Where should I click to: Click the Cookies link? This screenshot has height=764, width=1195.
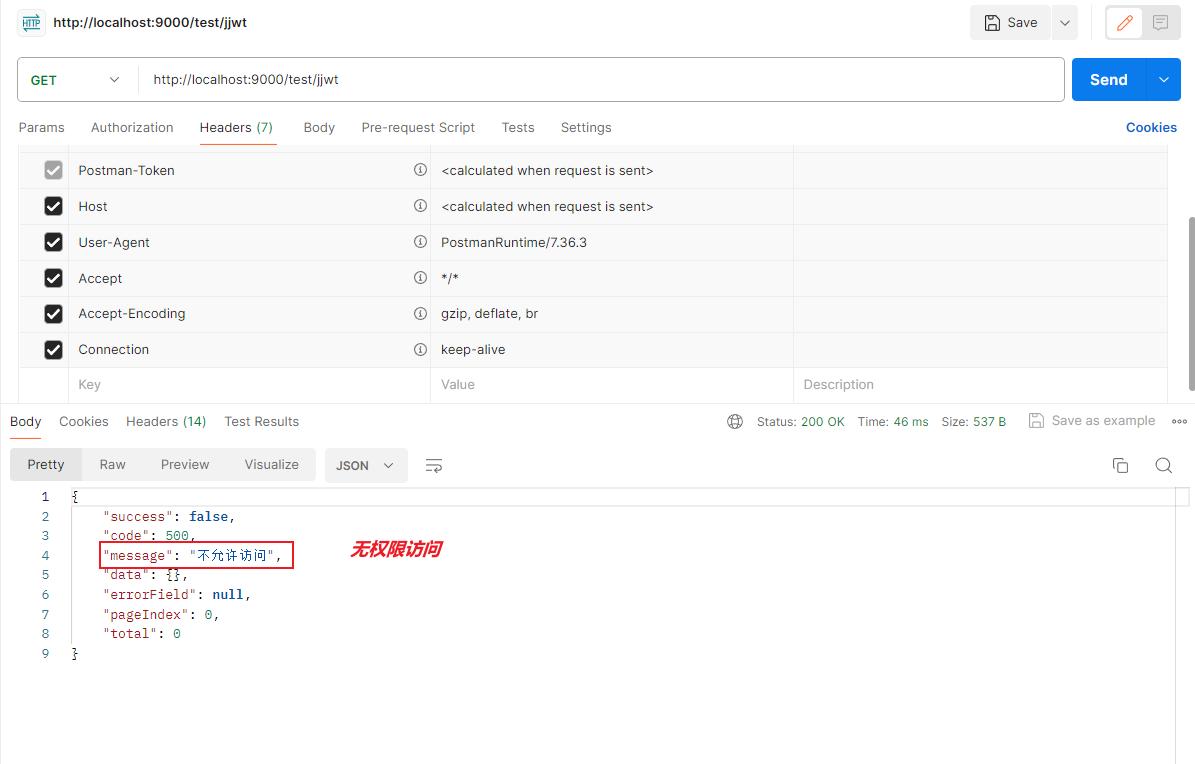coord(1151,127)
